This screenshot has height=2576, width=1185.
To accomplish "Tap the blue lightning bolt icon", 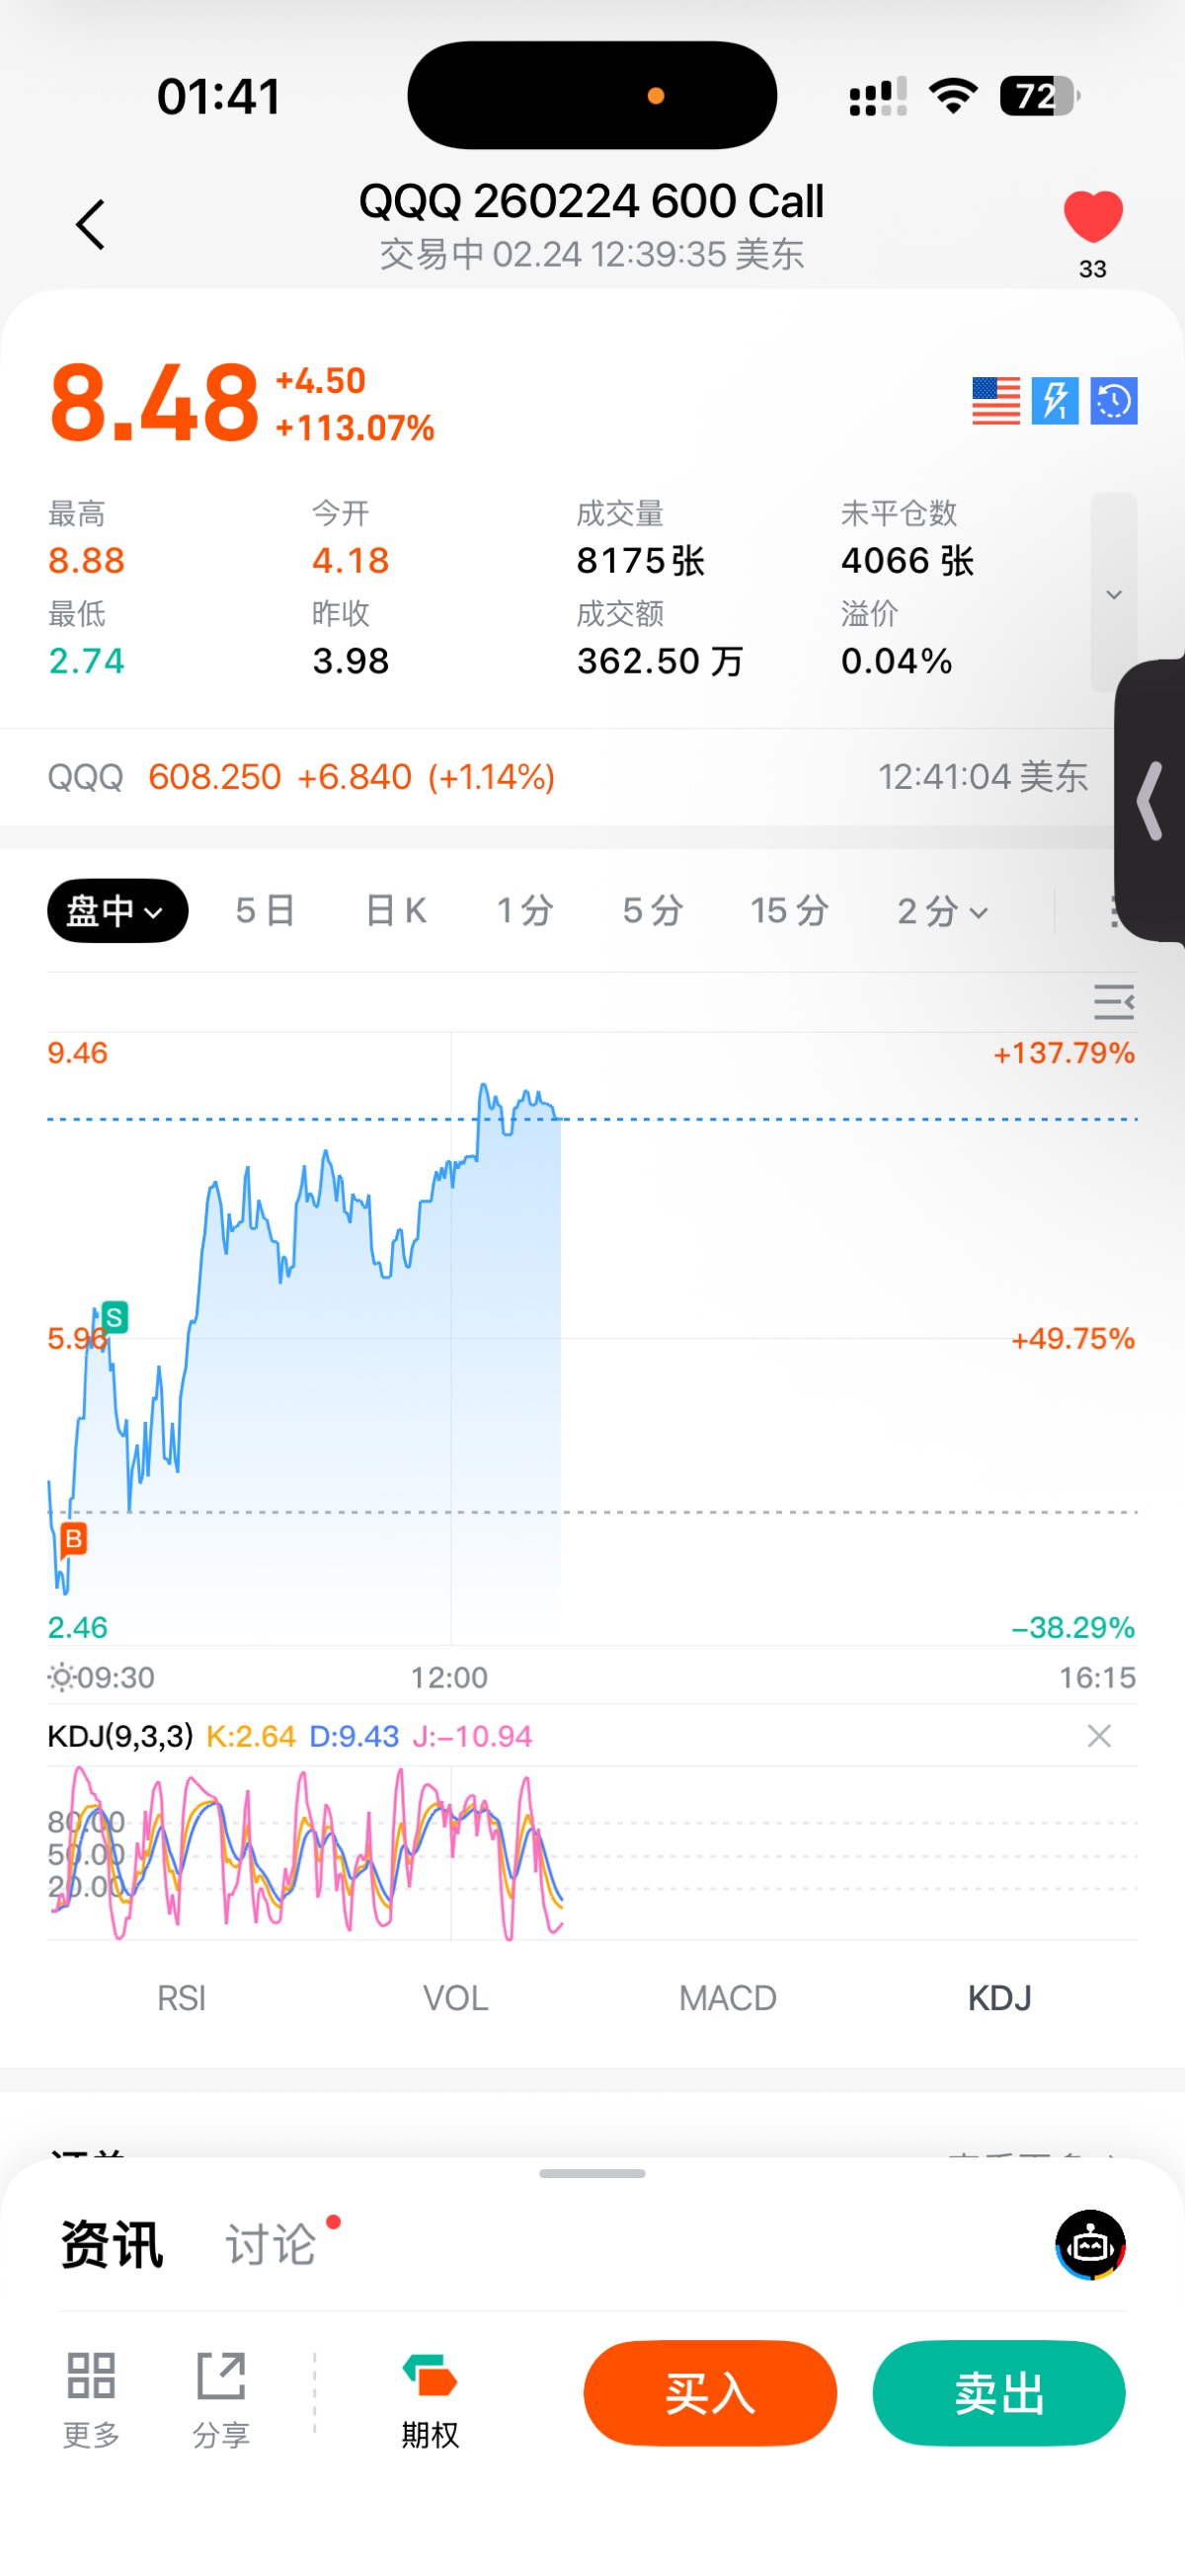I will [x=1055, y=401].
